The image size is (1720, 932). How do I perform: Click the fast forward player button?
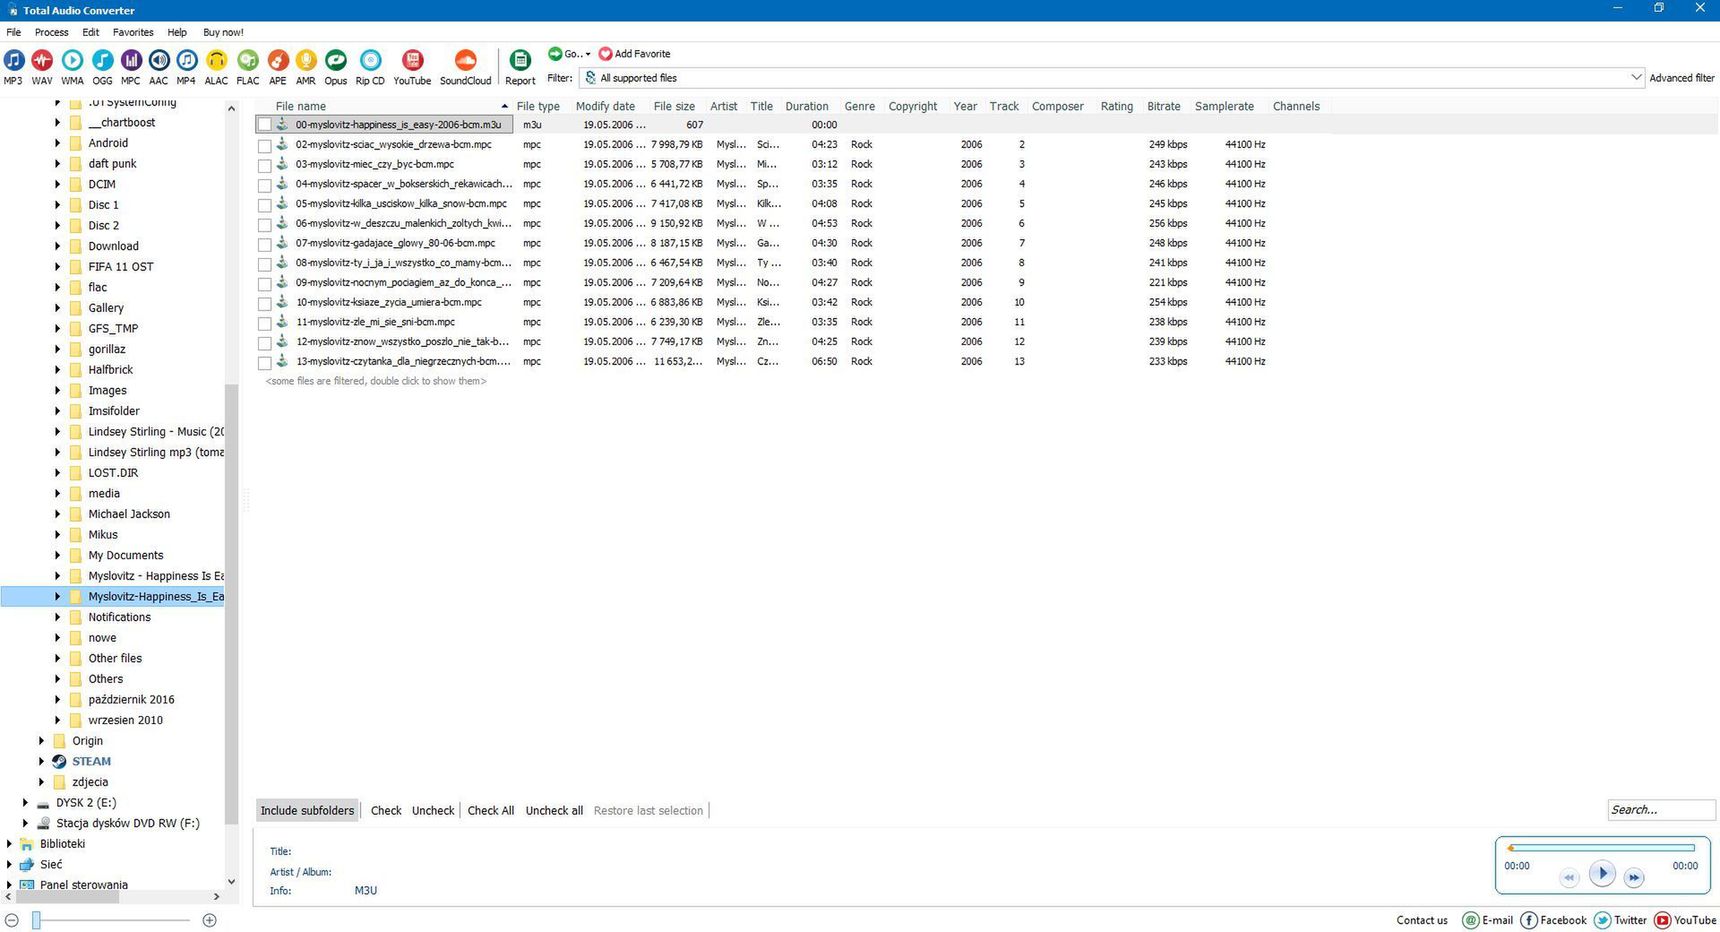click(1634, 878)
